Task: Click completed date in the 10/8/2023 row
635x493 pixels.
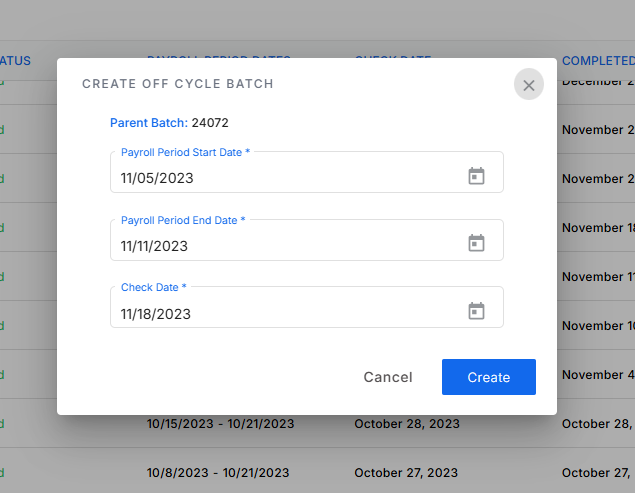Action: tap(598, 473)
